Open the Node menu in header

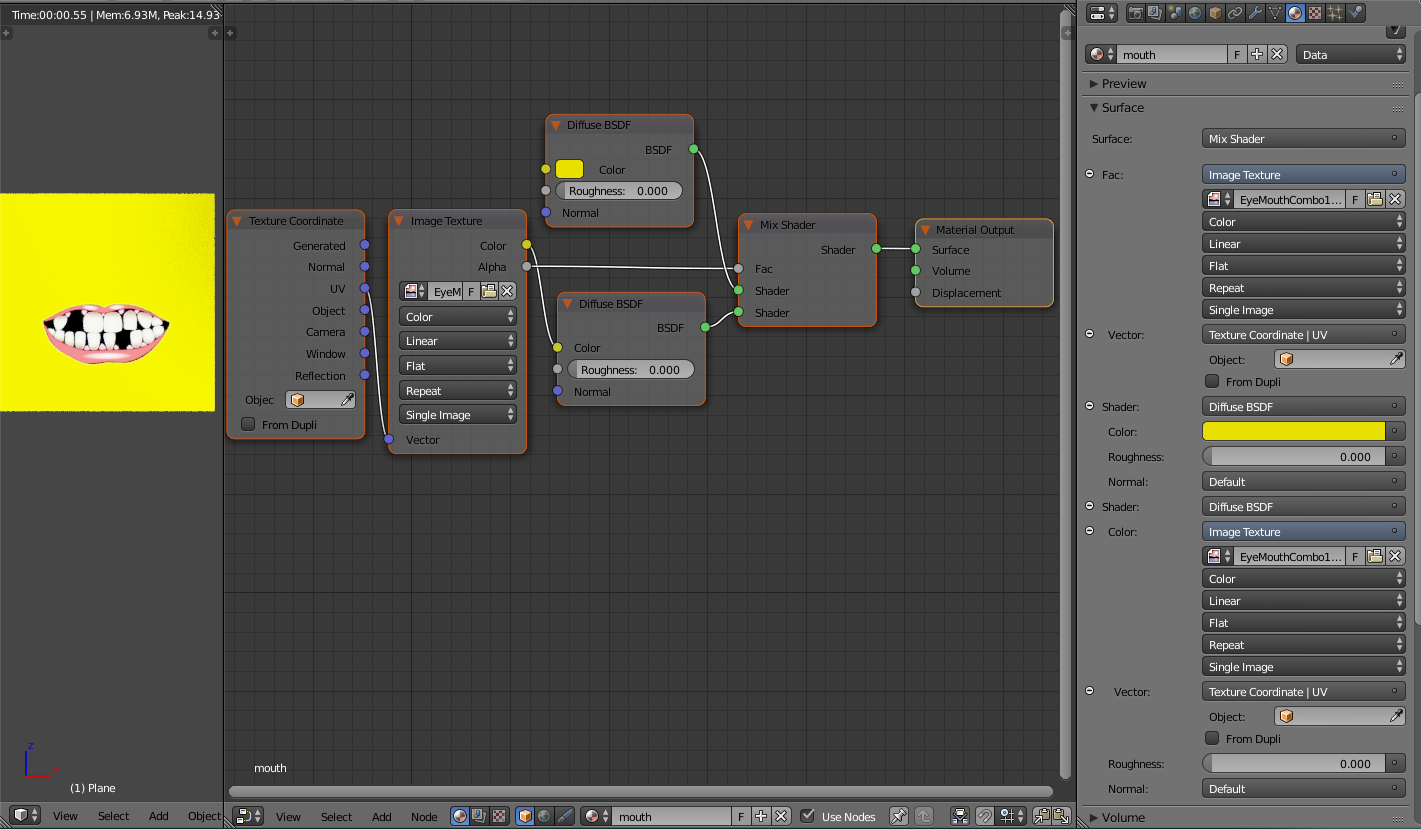[424, 816]
